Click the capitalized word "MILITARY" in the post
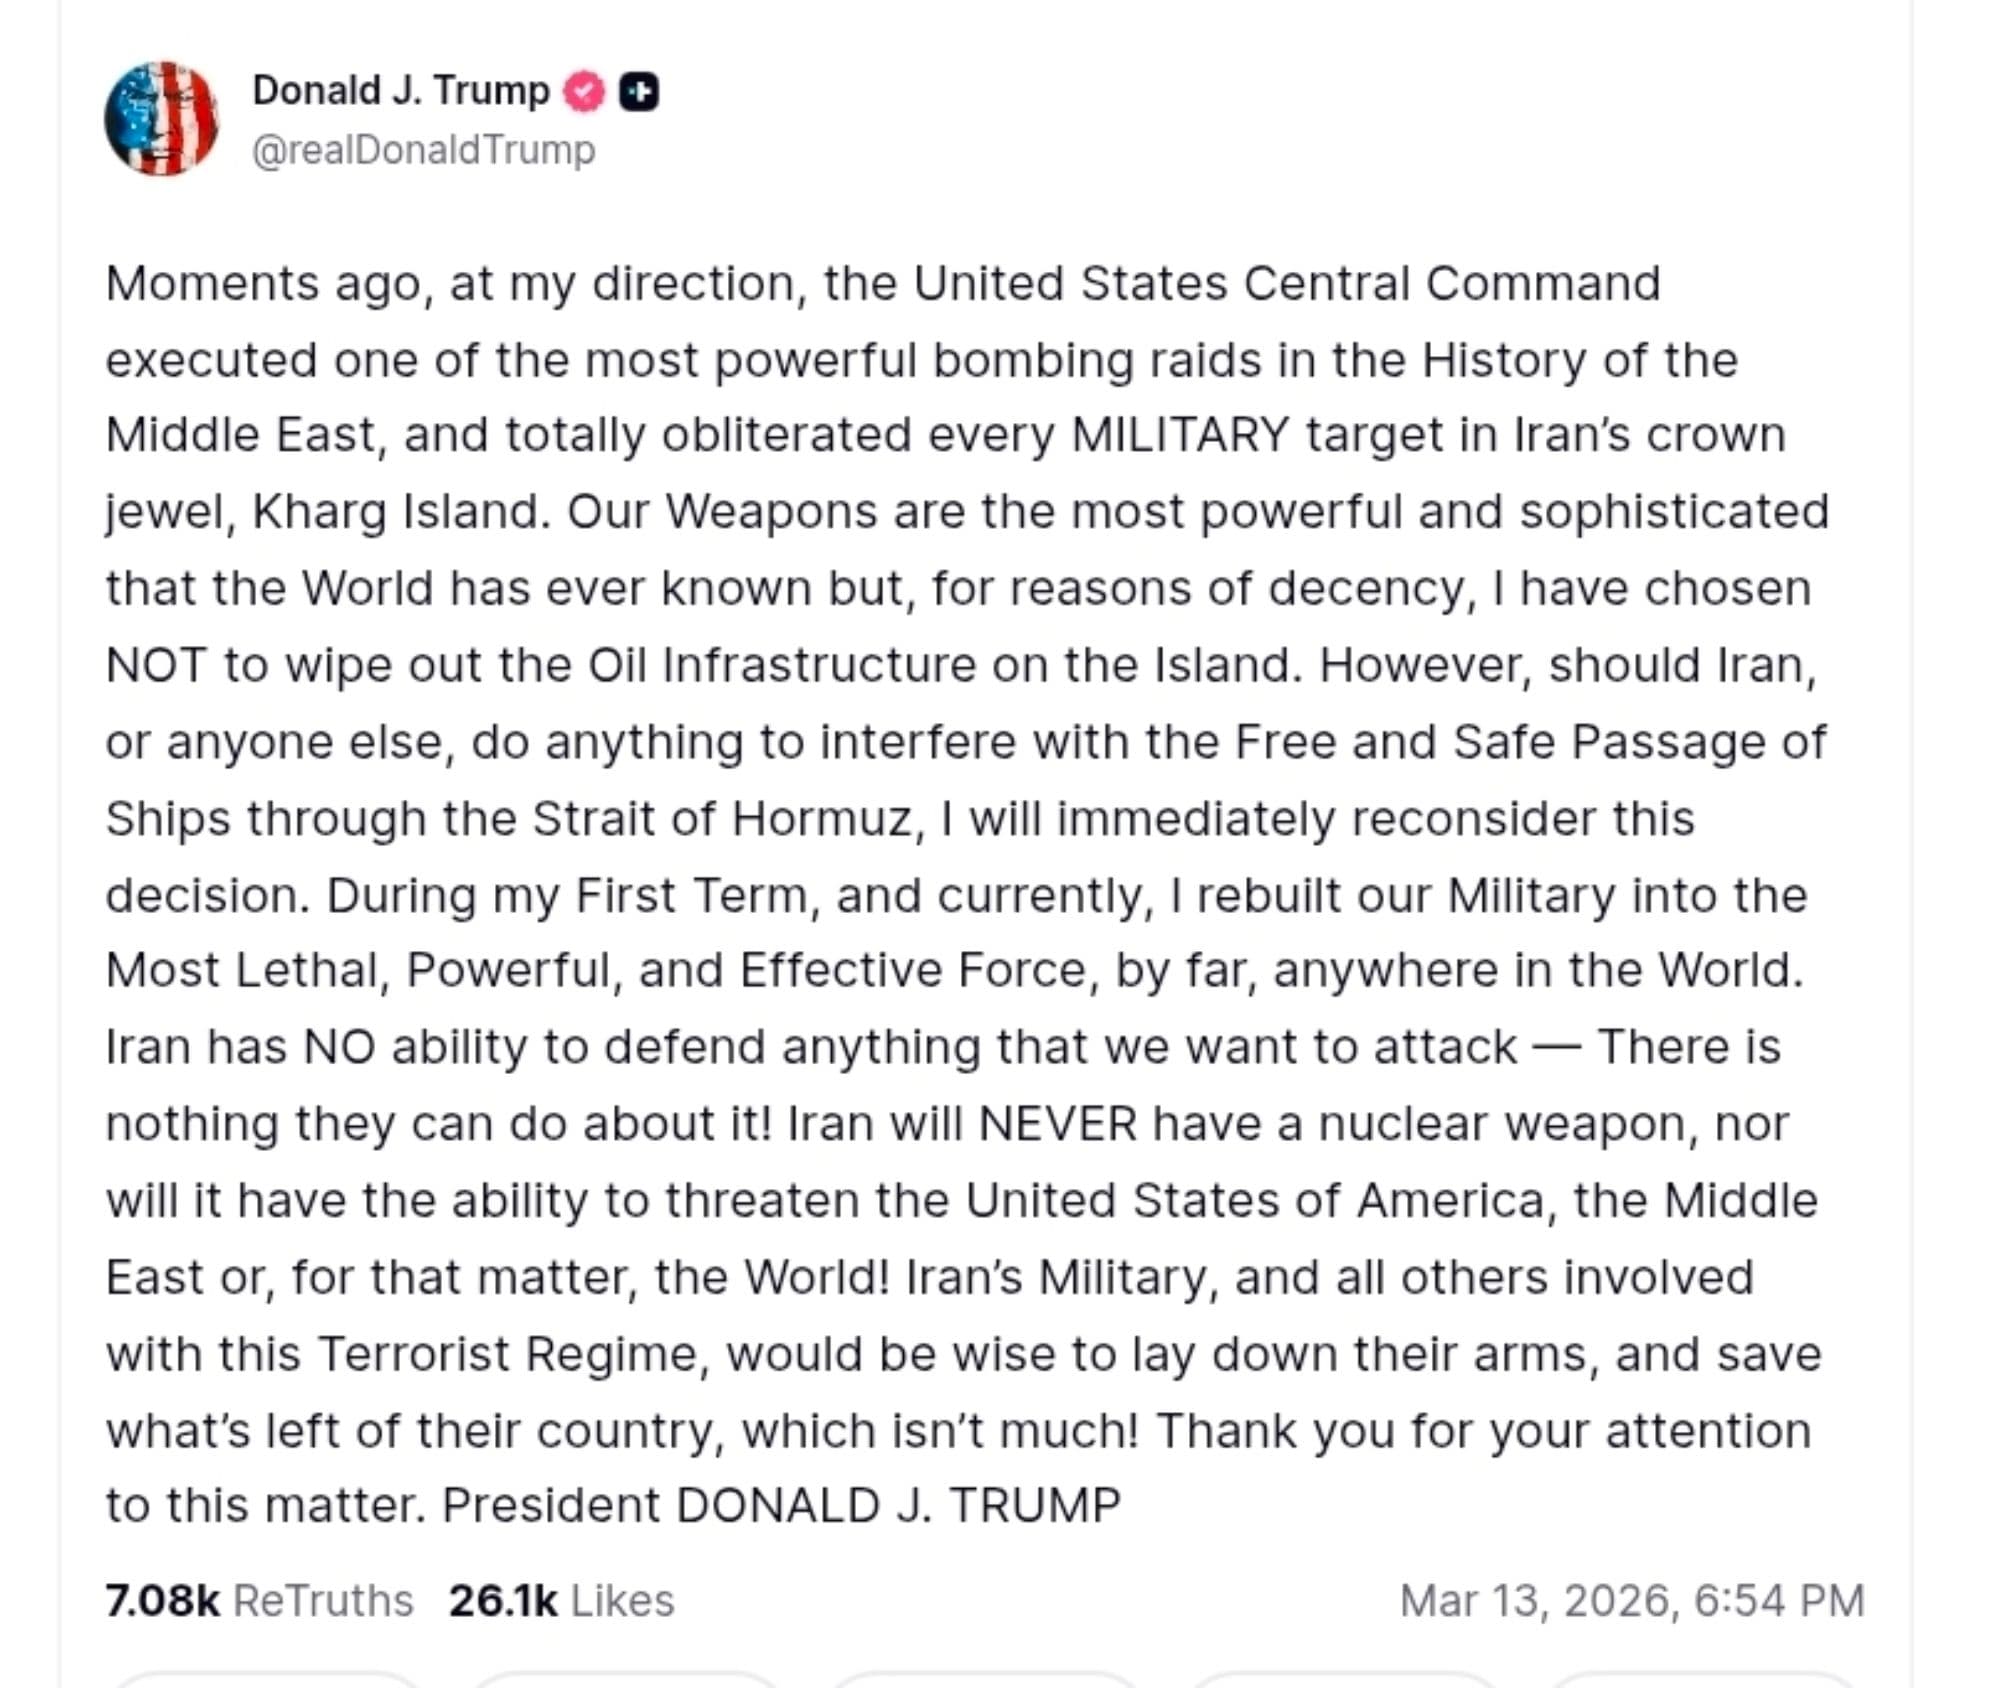The width and height of the screenshot is (2000, 1688). [1180, 435]
